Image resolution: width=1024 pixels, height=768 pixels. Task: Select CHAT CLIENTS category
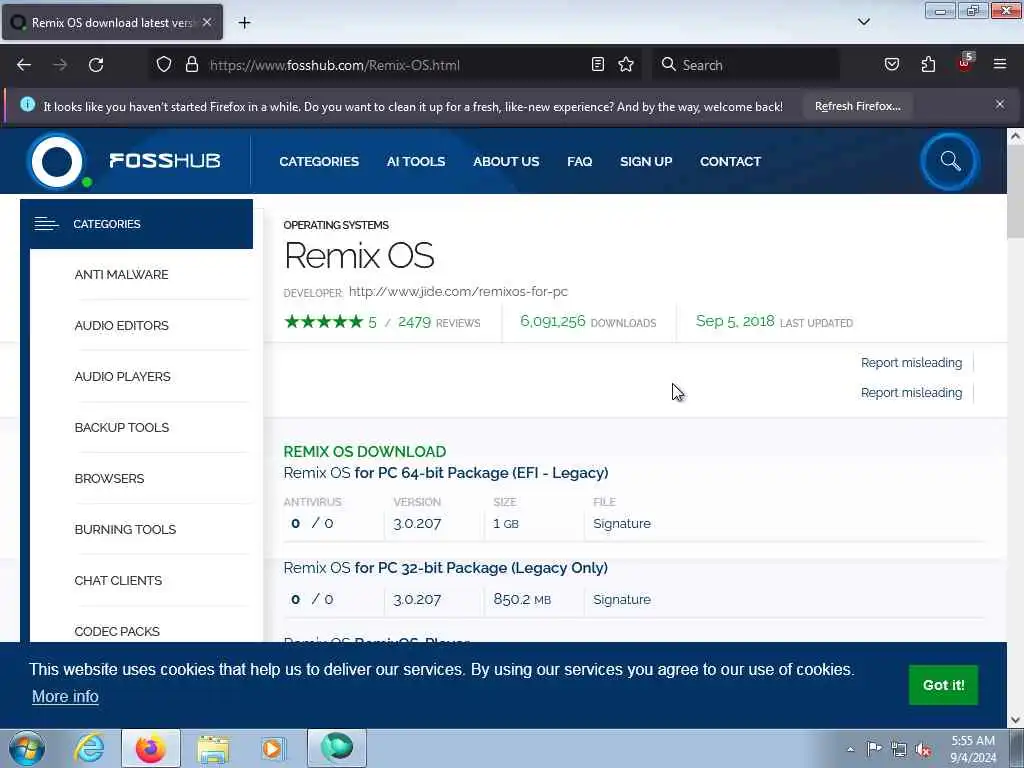tap(118, 580)
